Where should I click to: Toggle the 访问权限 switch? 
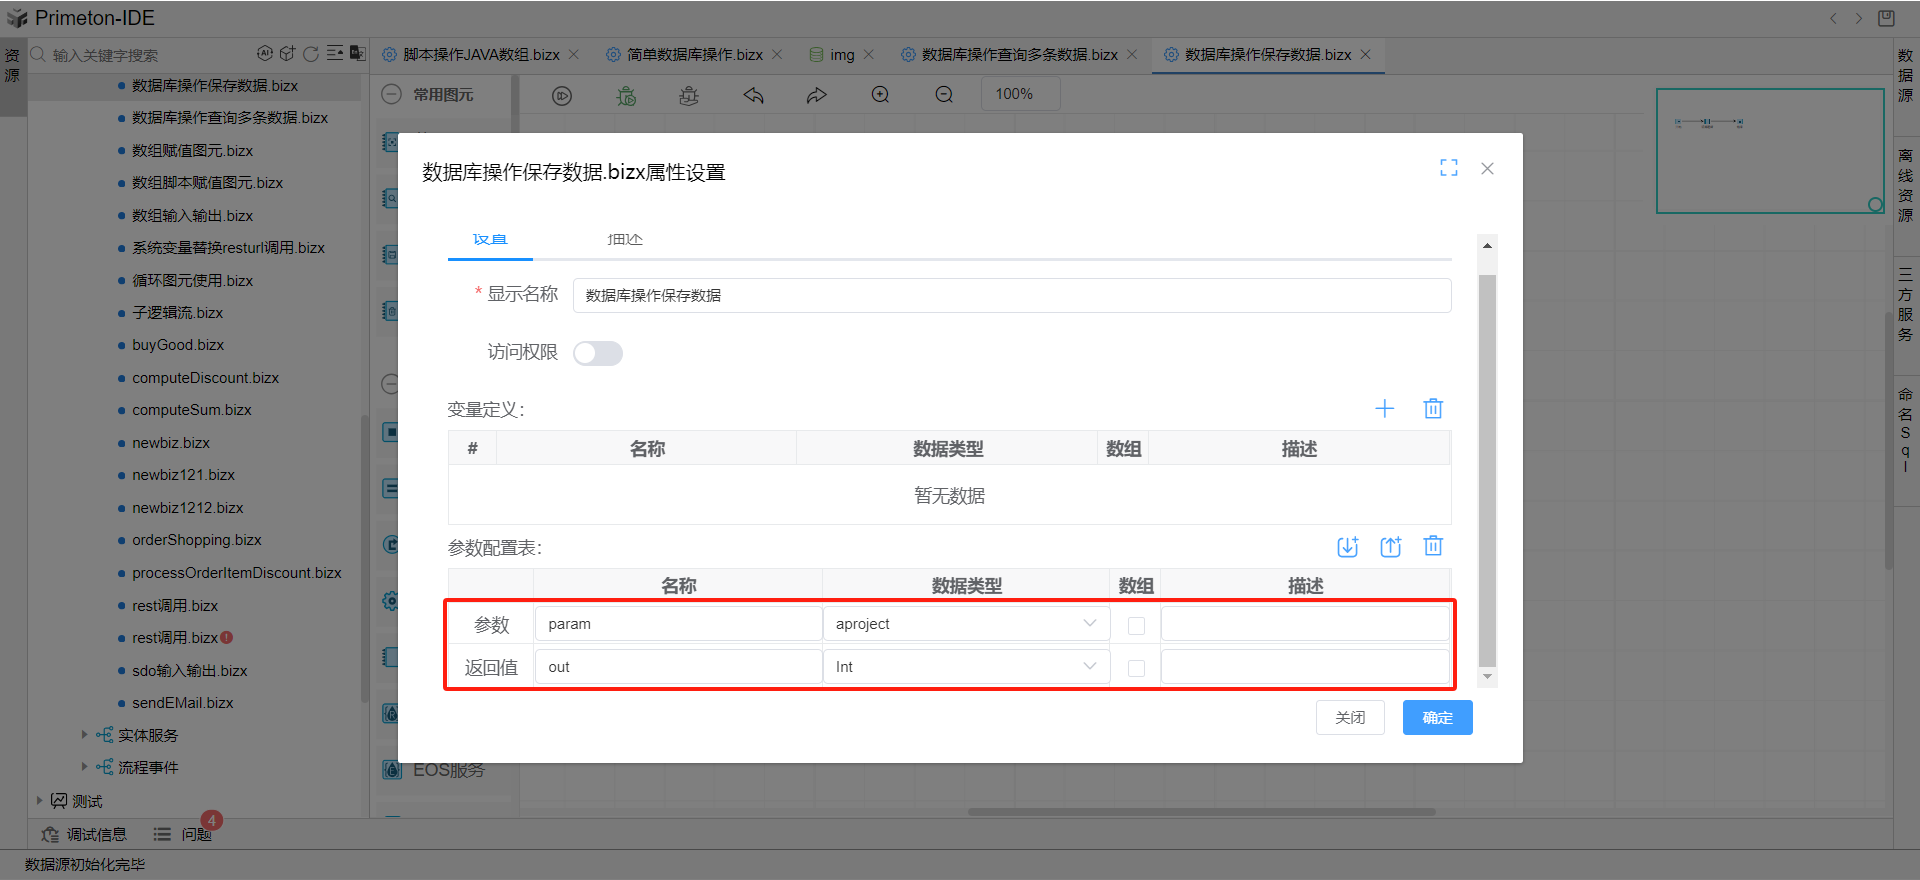pyautogui.click(x=597, y=353)
